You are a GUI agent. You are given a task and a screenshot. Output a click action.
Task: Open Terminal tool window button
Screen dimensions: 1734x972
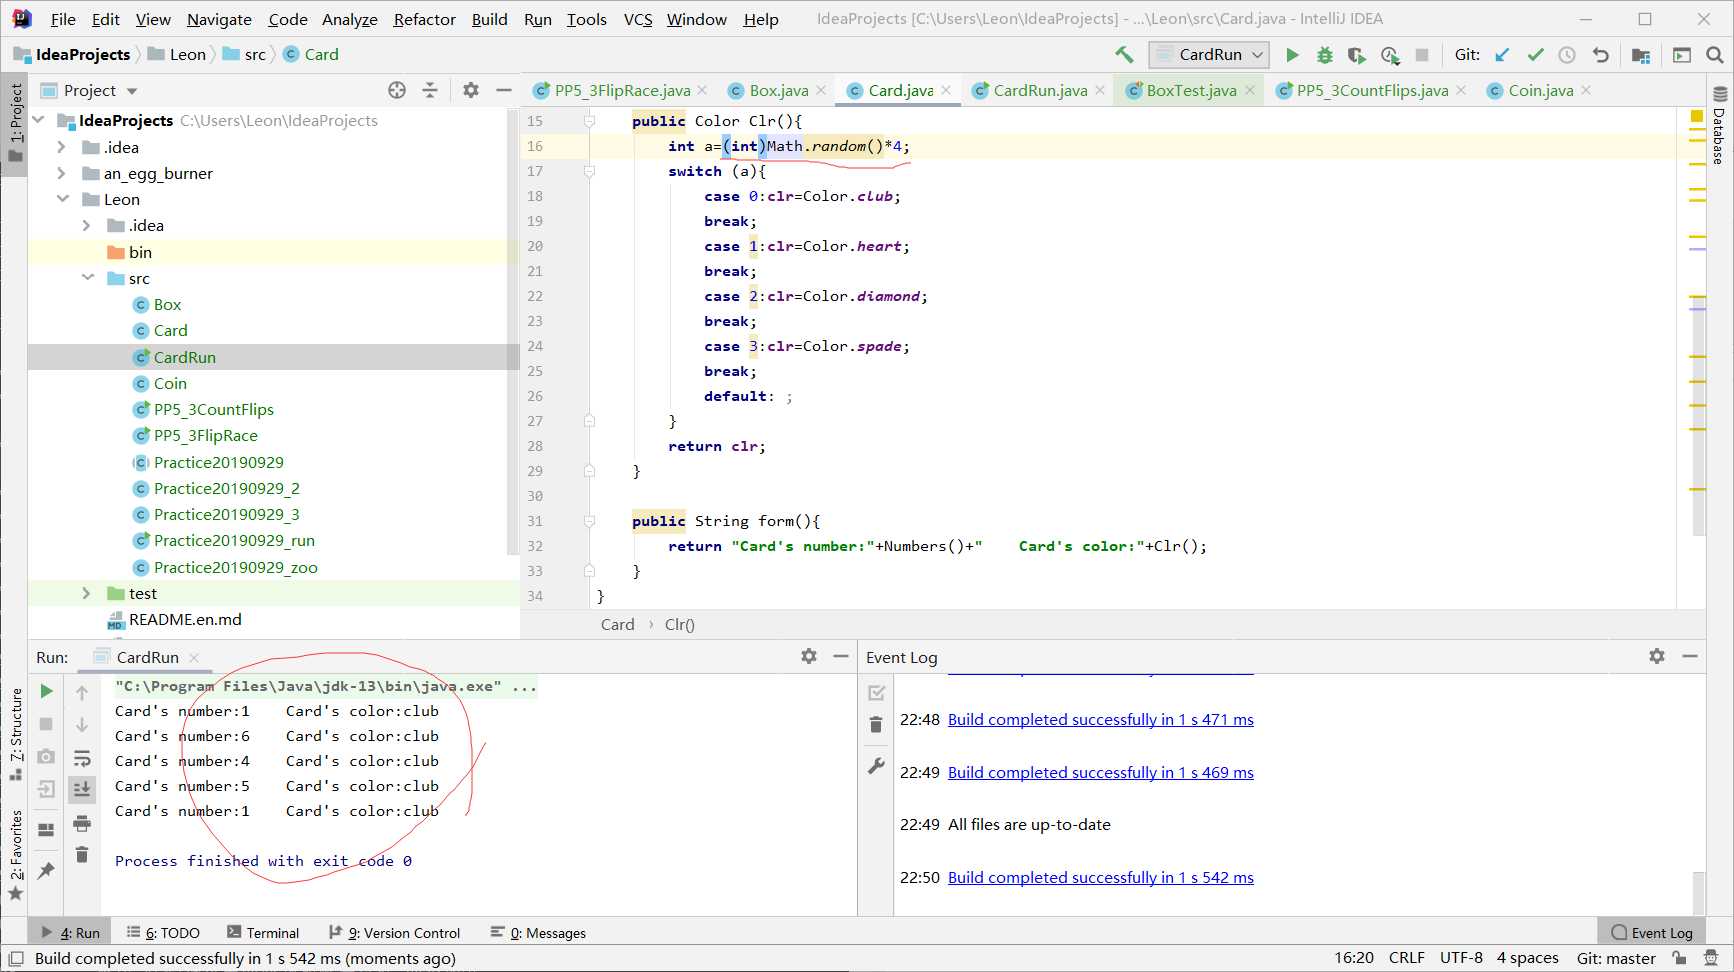tap(263, 932)
